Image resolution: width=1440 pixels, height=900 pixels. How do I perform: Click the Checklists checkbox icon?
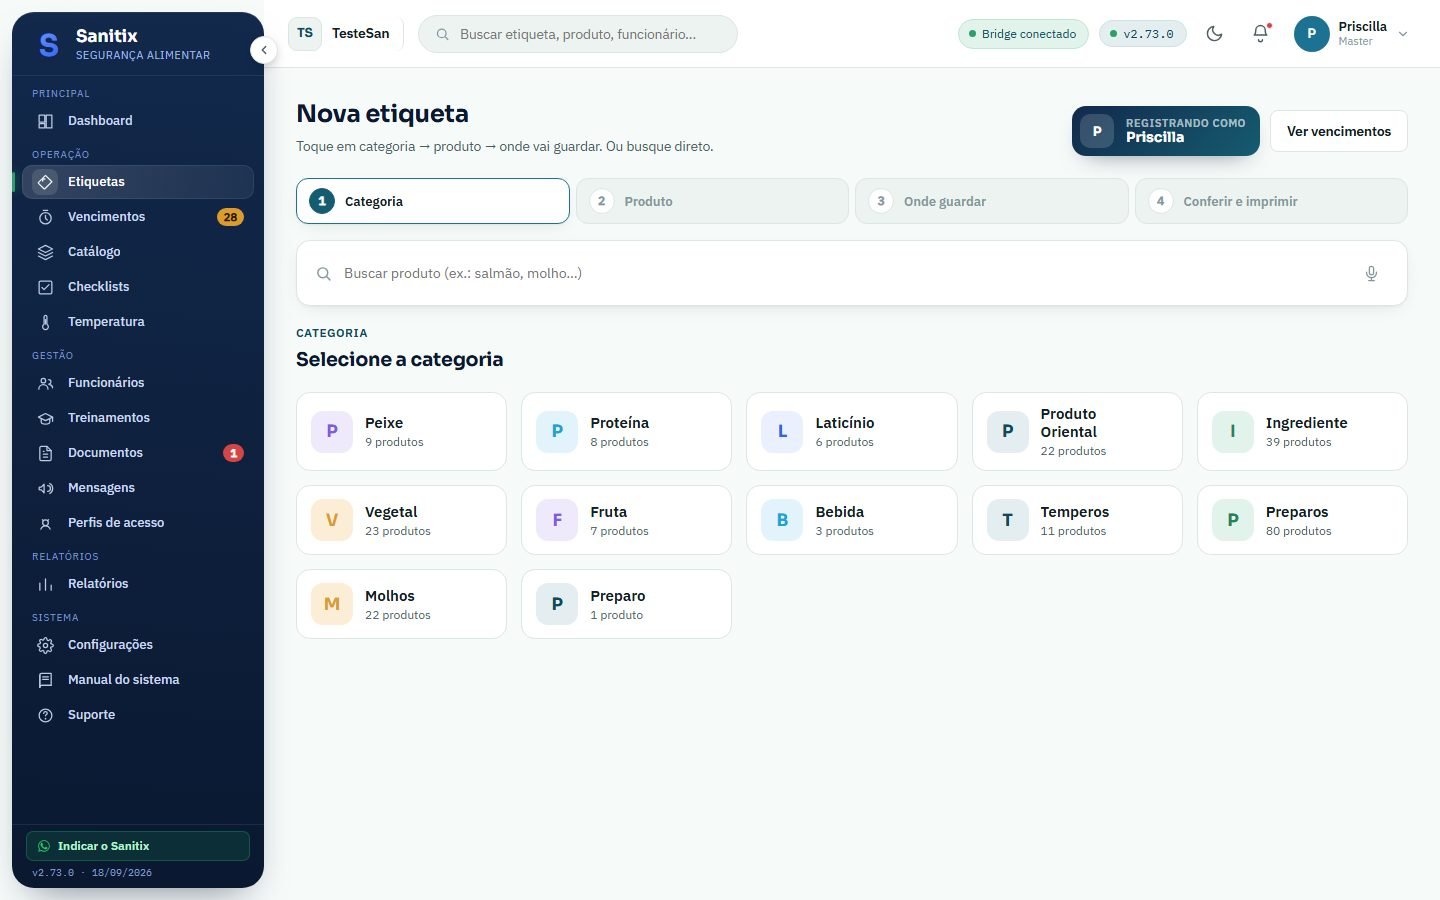coord(45,287)
